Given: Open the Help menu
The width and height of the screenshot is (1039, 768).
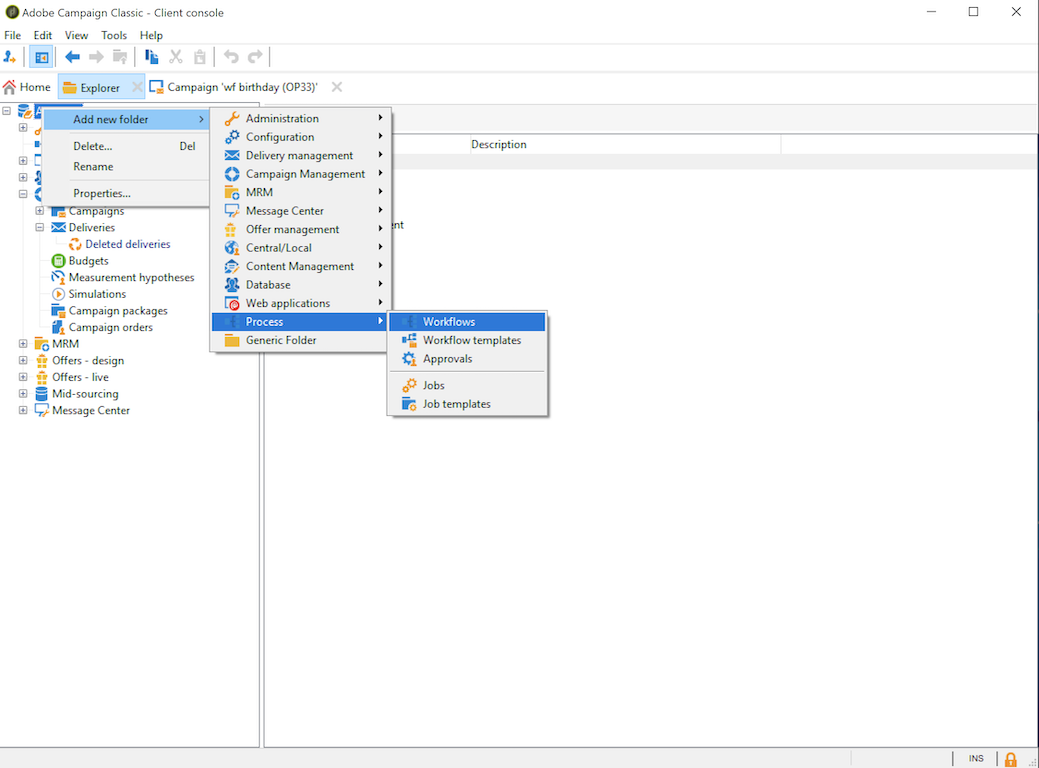Looking at the screenshot, I should pos(151,35).
